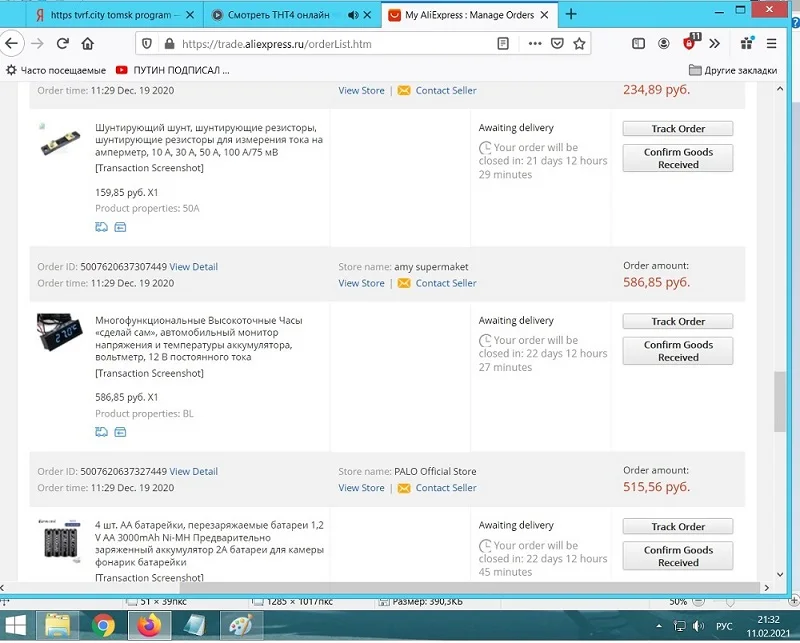Mute the ТНТ4 tab audio icon

(353, 15)
